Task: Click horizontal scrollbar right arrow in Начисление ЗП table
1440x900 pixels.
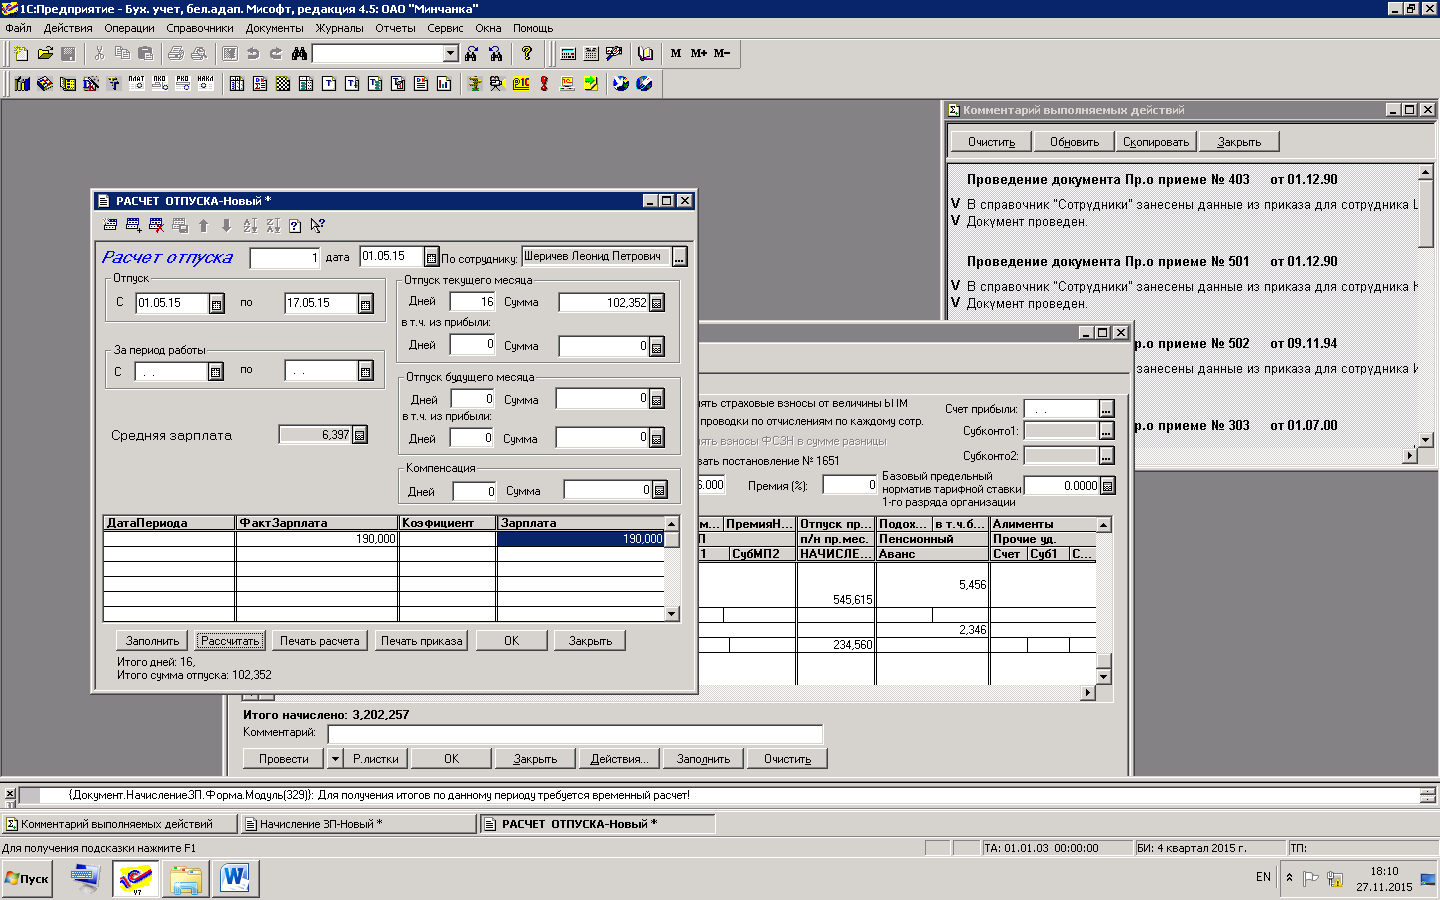Action: coord(1088,692)
